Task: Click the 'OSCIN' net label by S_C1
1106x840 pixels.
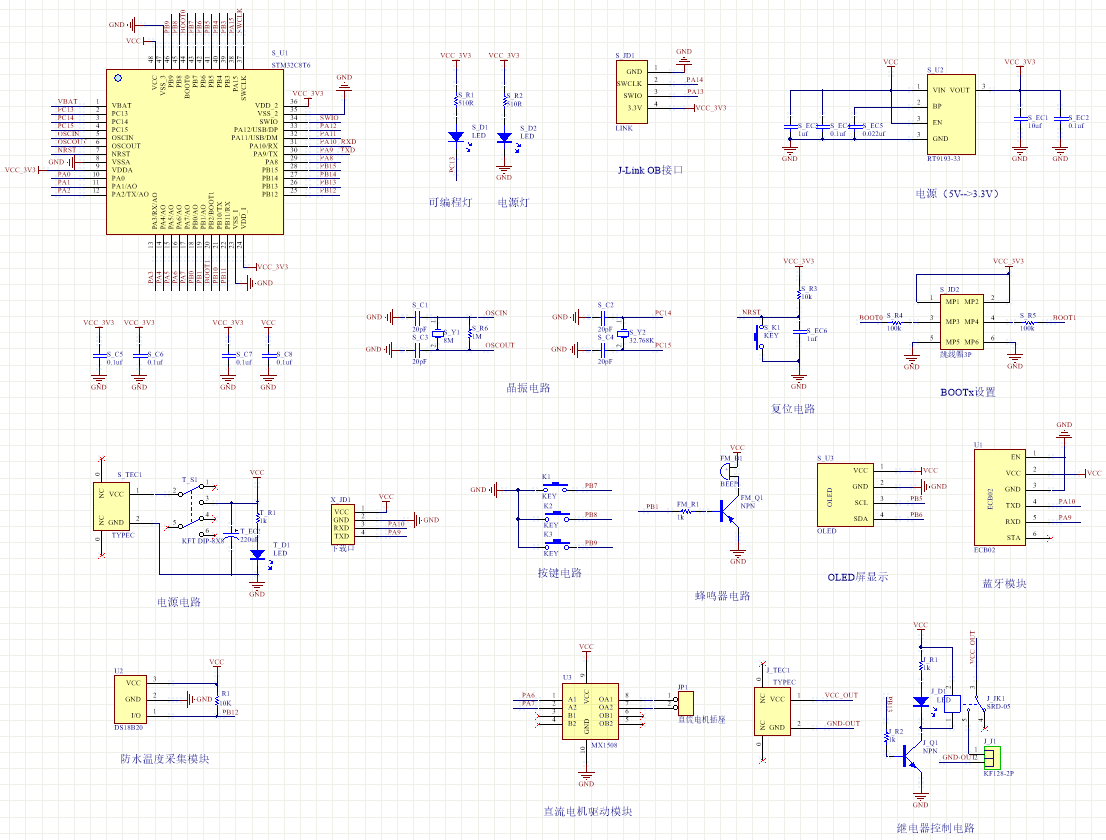Action: [x=496, y=313]
